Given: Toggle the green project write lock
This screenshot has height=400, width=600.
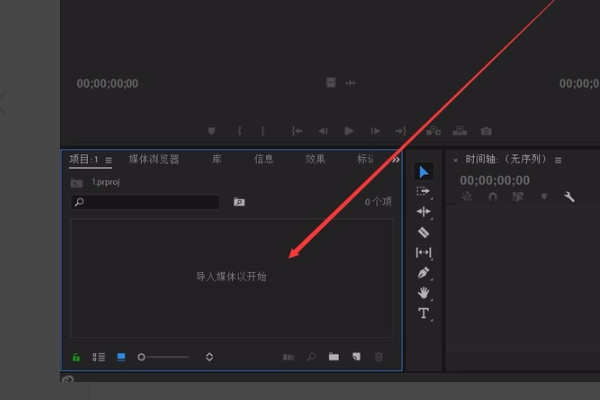Looking at the screenshot, I should [76, 357].
